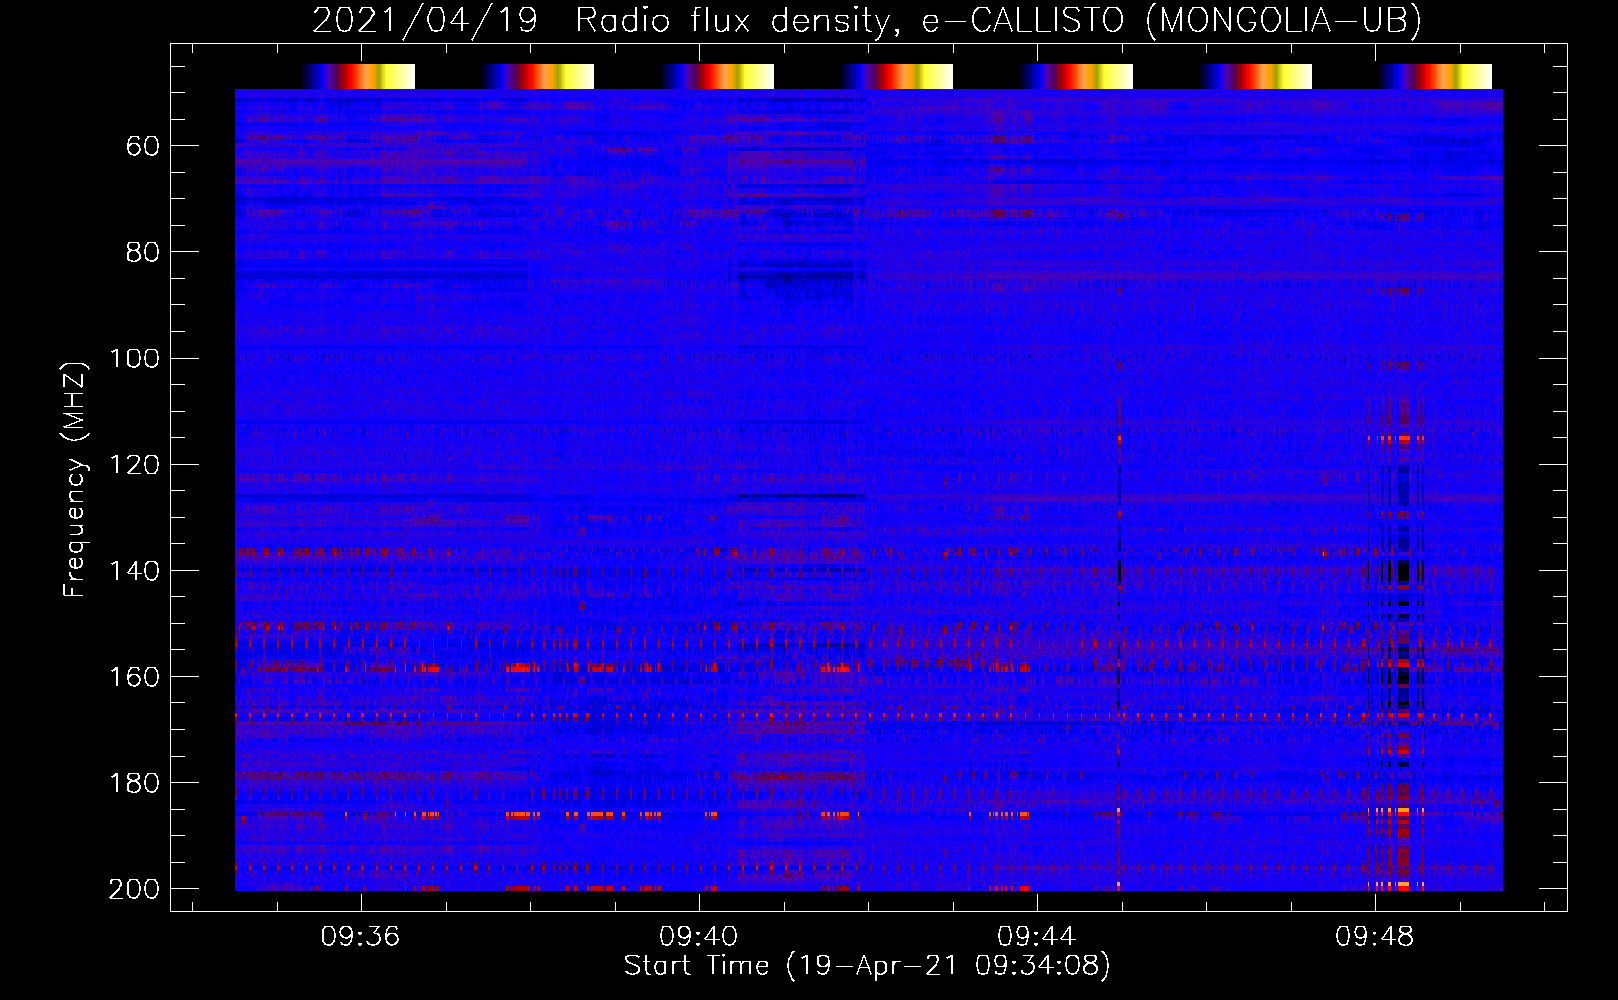The width and height of the screenshot is (1618, 1000).
Task: Select the 09:48 time tick label
Action: click(1375, 937)
